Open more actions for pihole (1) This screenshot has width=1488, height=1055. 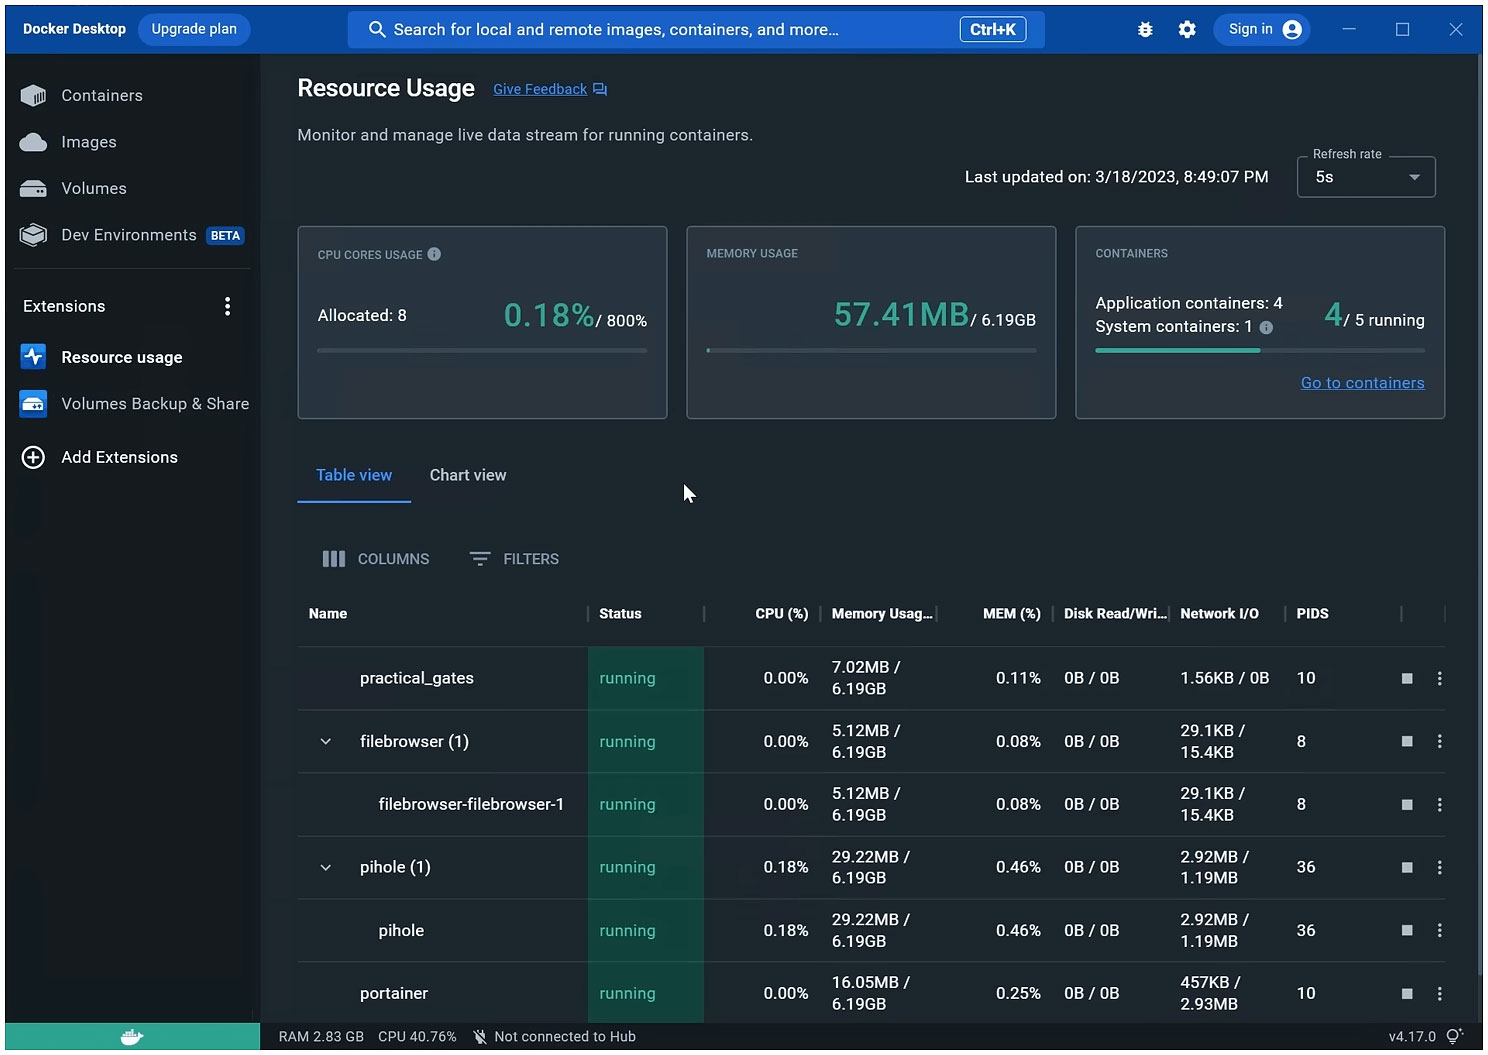tap(1440, 867)
